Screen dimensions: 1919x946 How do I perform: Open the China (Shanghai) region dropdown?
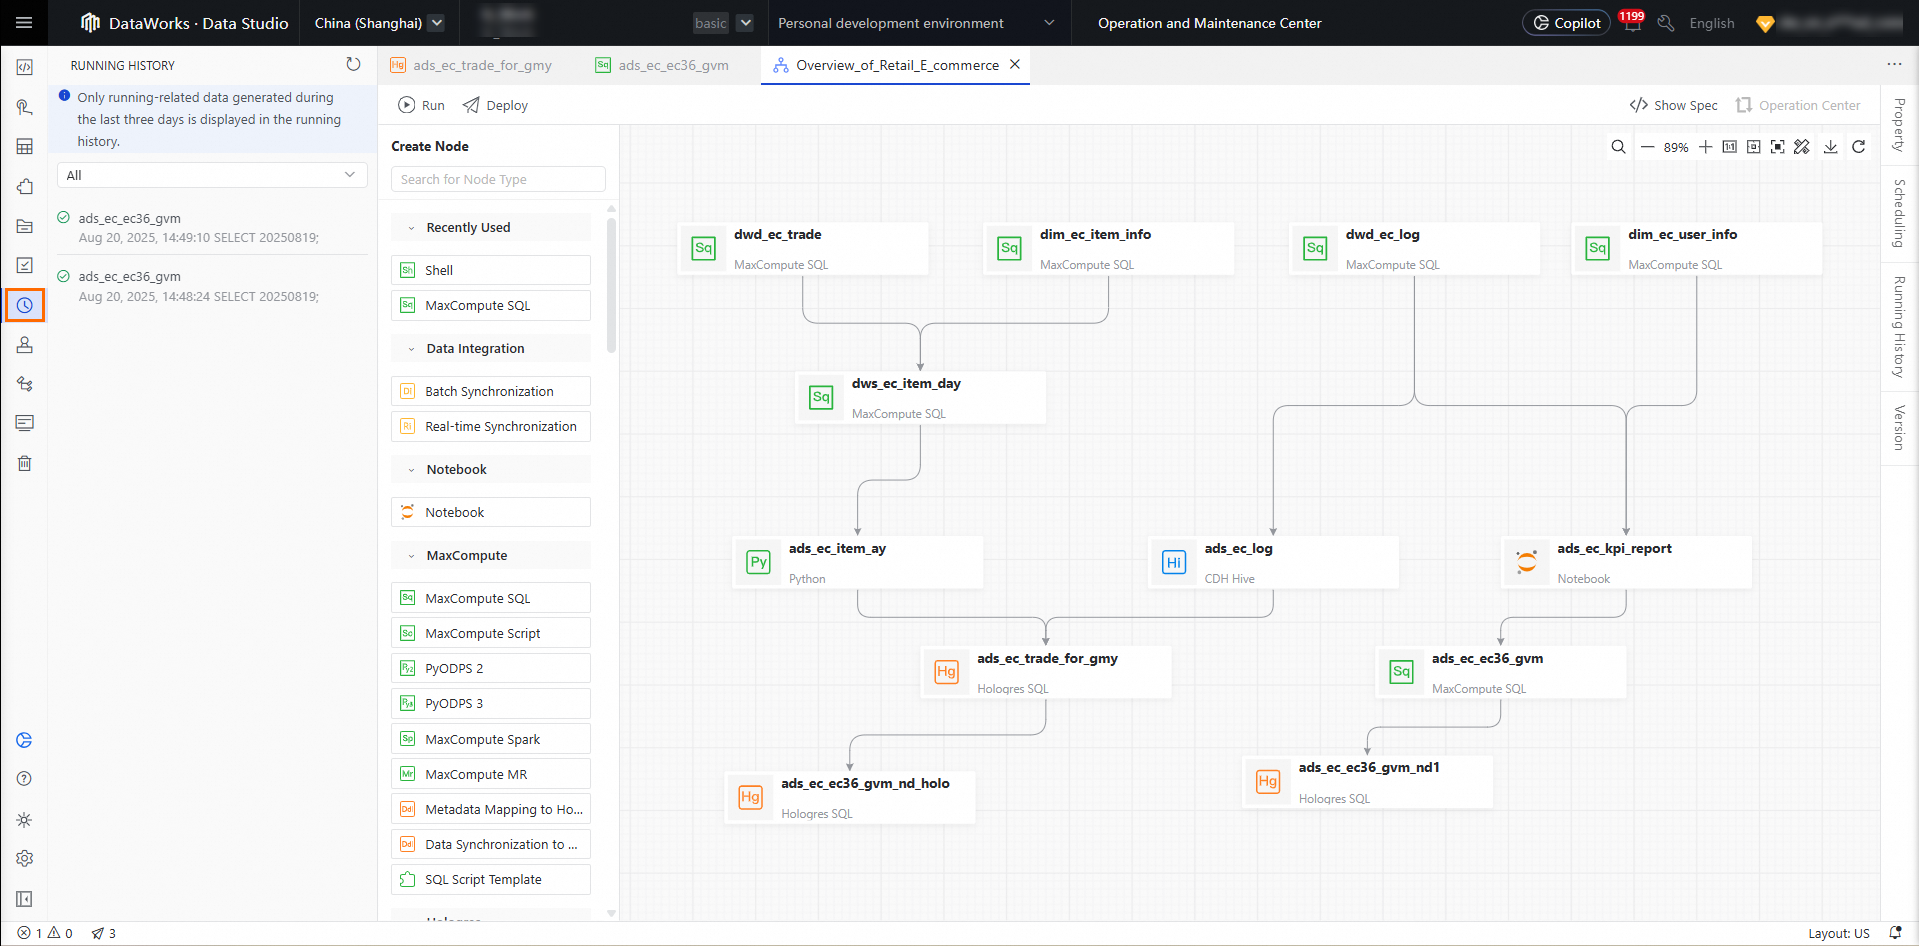pos(379,23)
